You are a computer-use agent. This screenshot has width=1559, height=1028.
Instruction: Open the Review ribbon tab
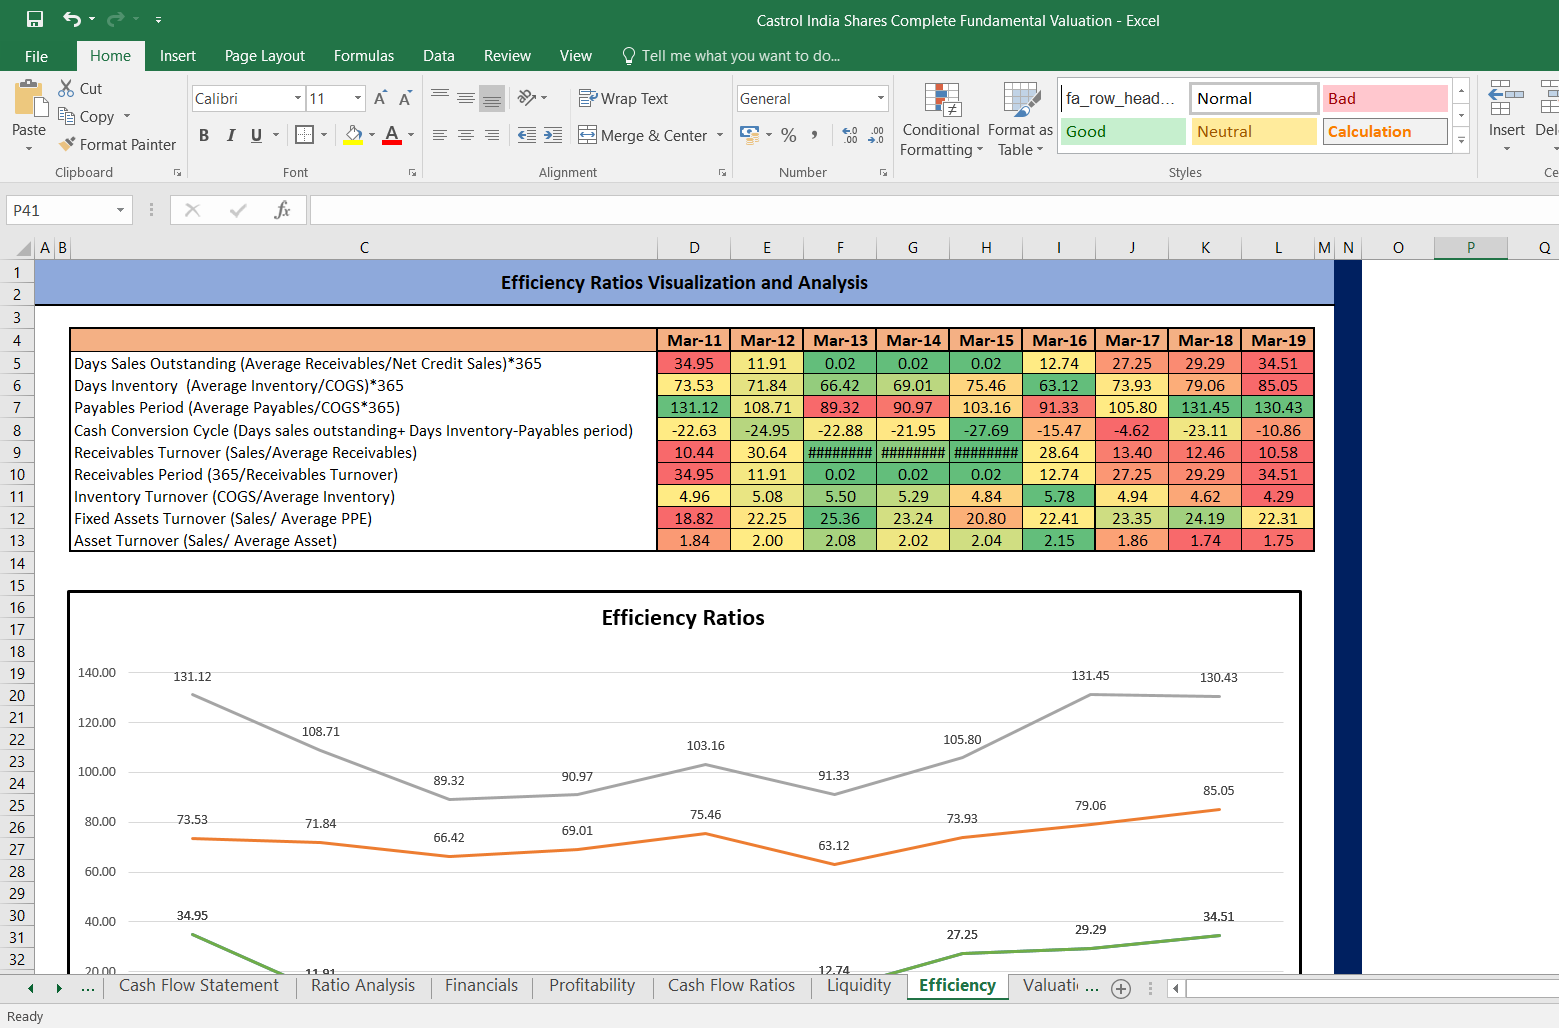[x=507, y=56]
